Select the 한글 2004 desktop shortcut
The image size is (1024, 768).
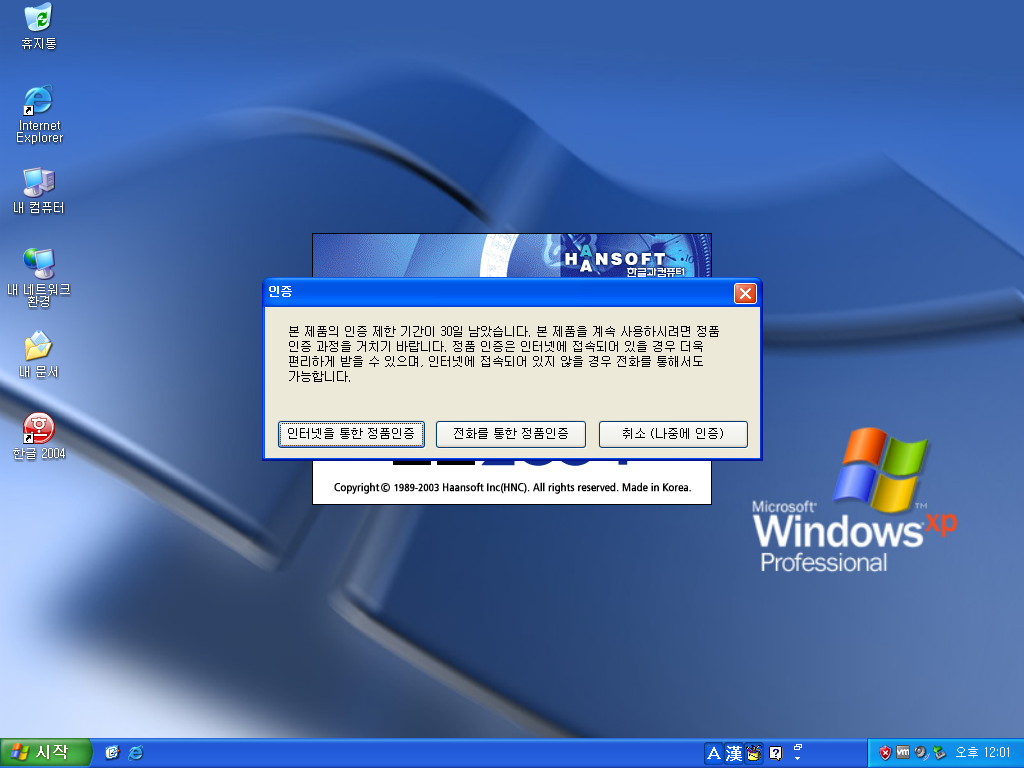pos(39,436)
